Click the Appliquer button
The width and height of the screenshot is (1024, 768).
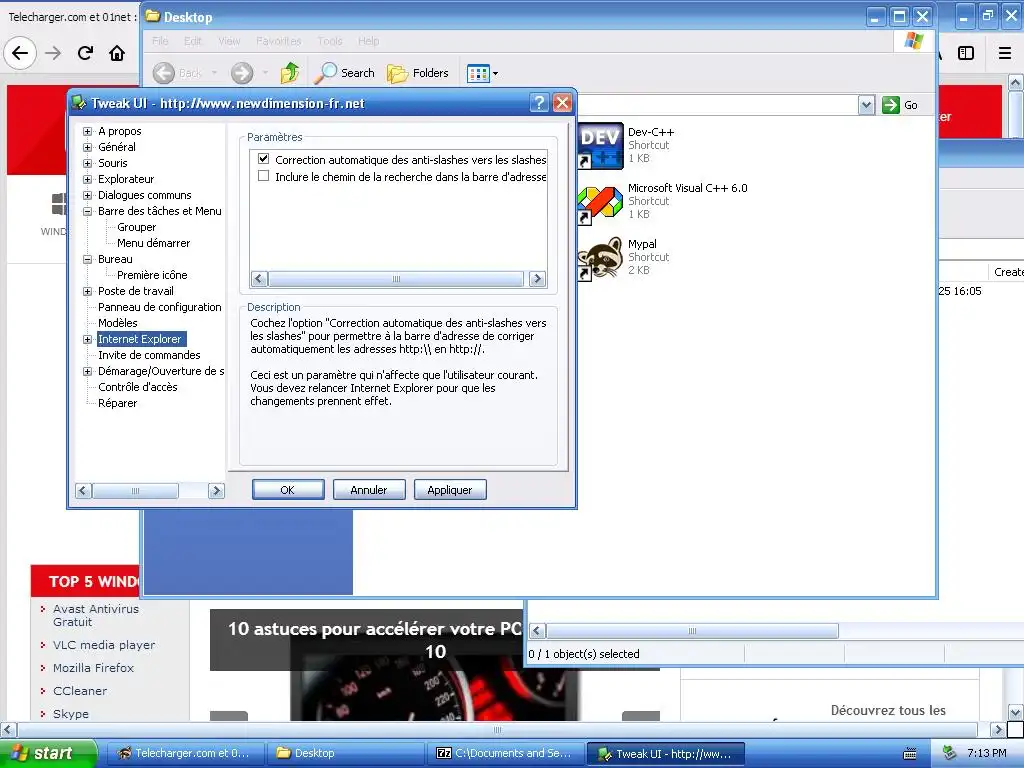click(x=450, y=490)
